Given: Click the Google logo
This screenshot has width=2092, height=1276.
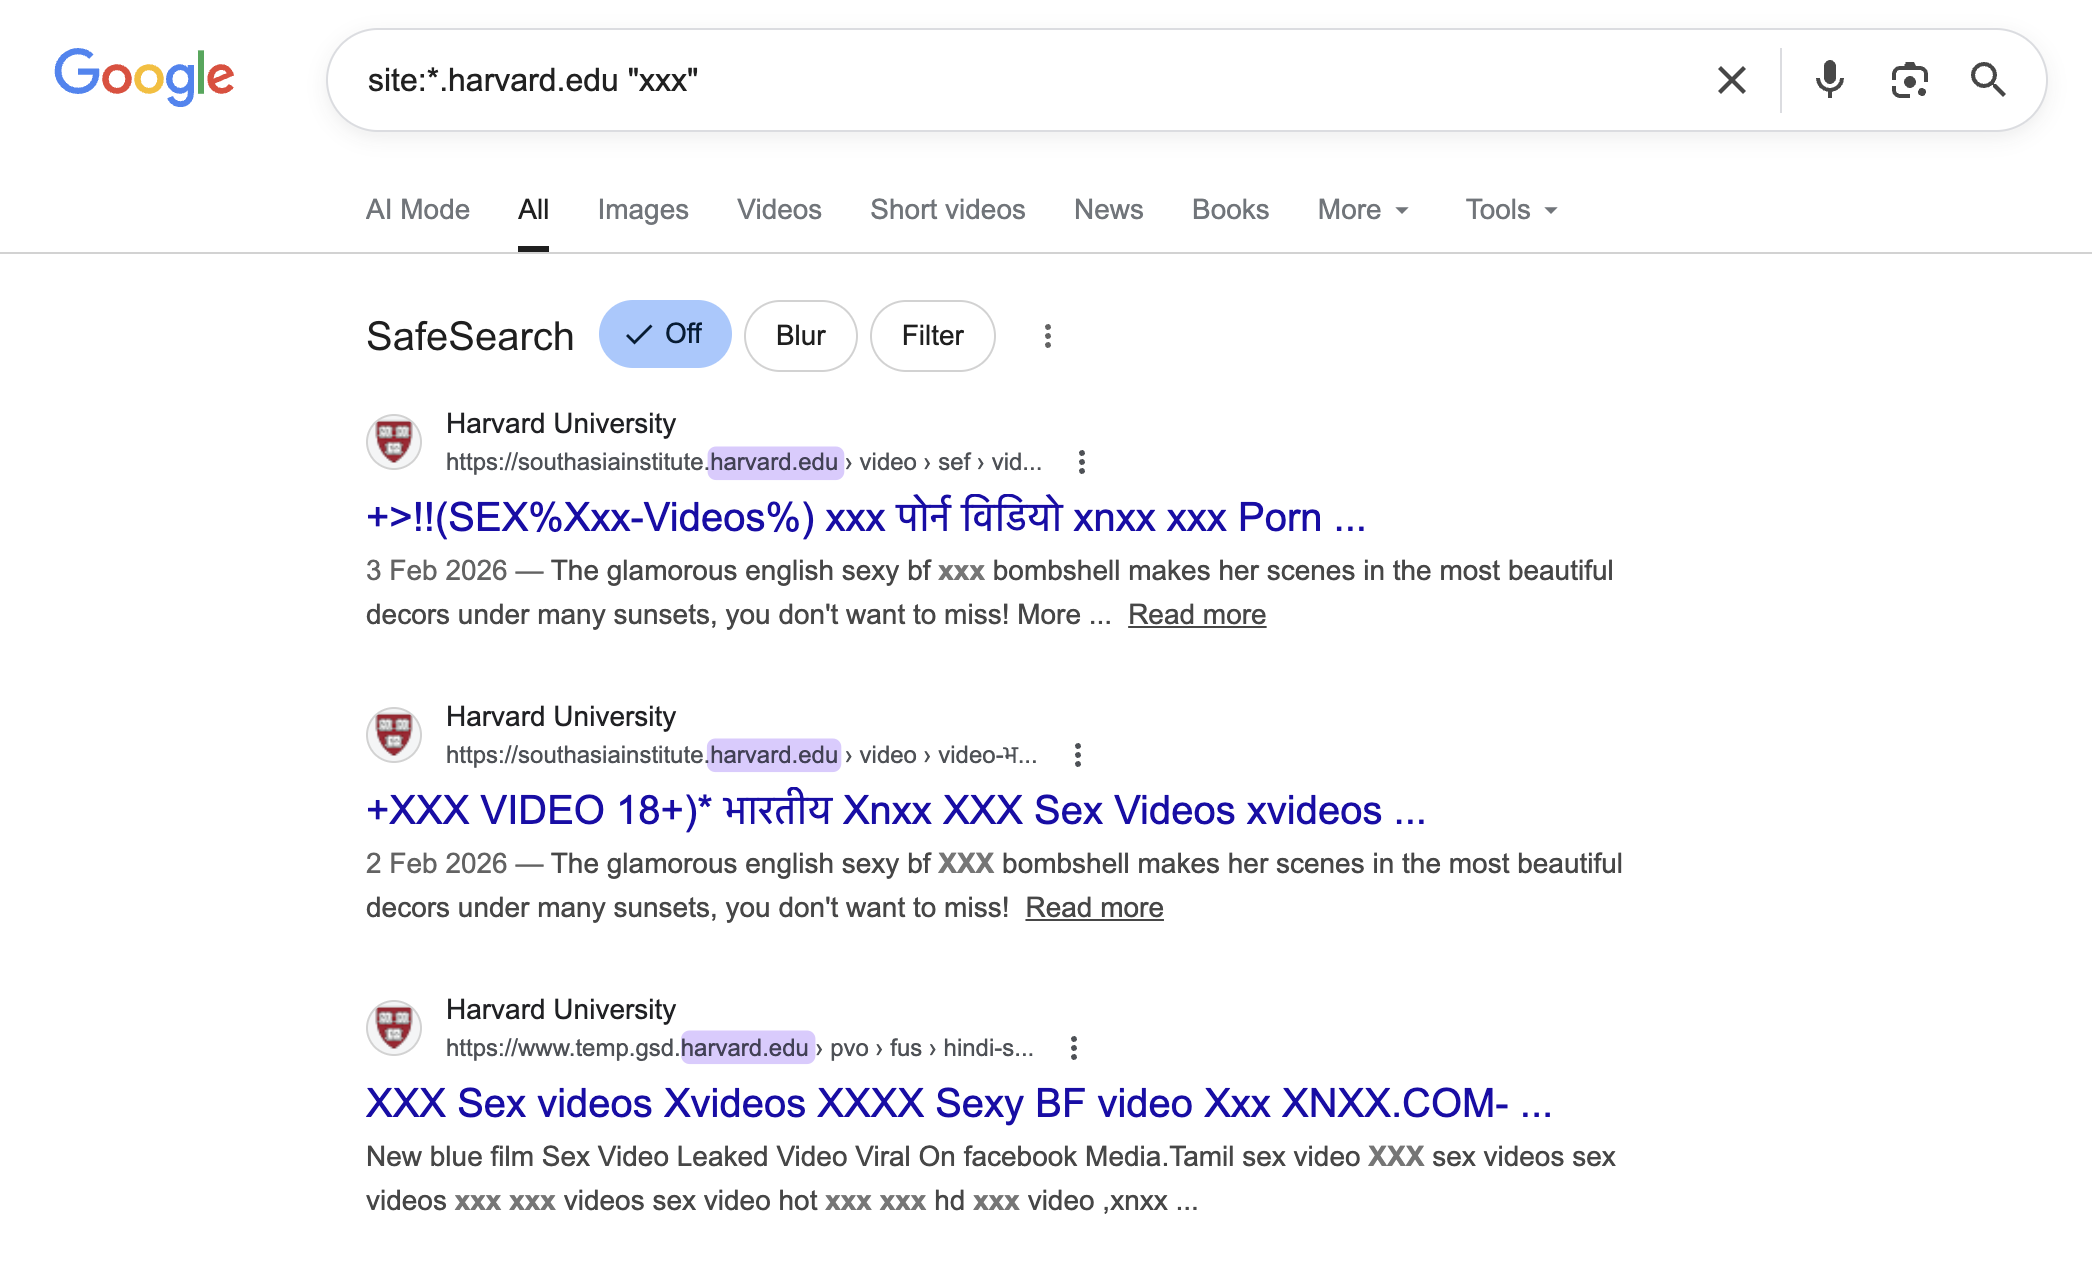Looking at the screenshot, I should point(144,77).
